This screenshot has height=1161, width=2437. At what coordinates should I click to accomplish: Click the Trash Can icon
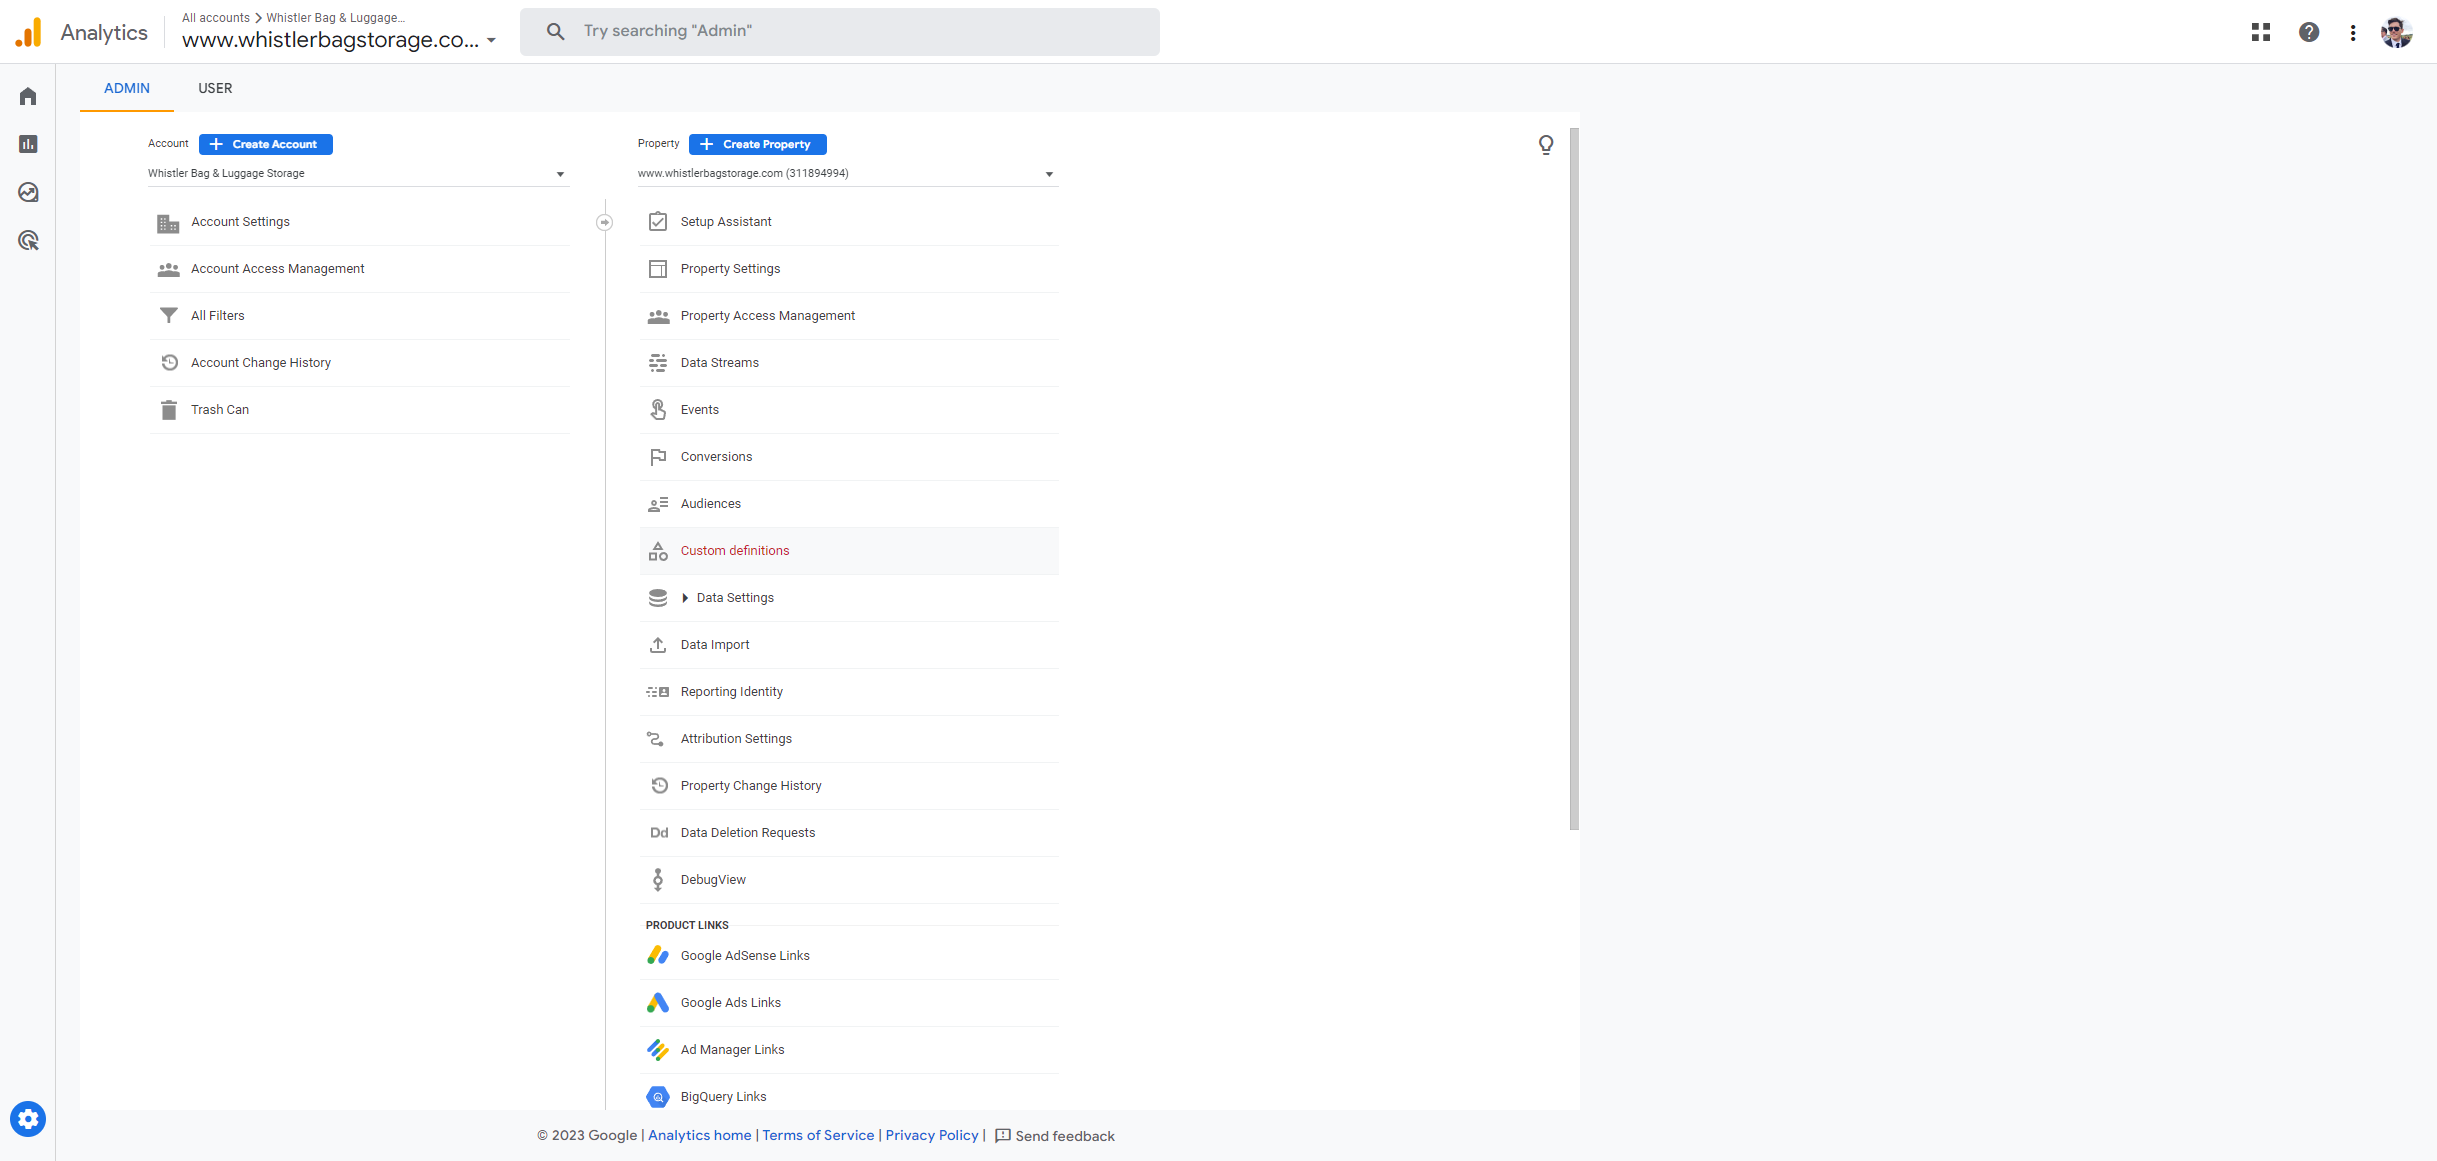(168, 410)
